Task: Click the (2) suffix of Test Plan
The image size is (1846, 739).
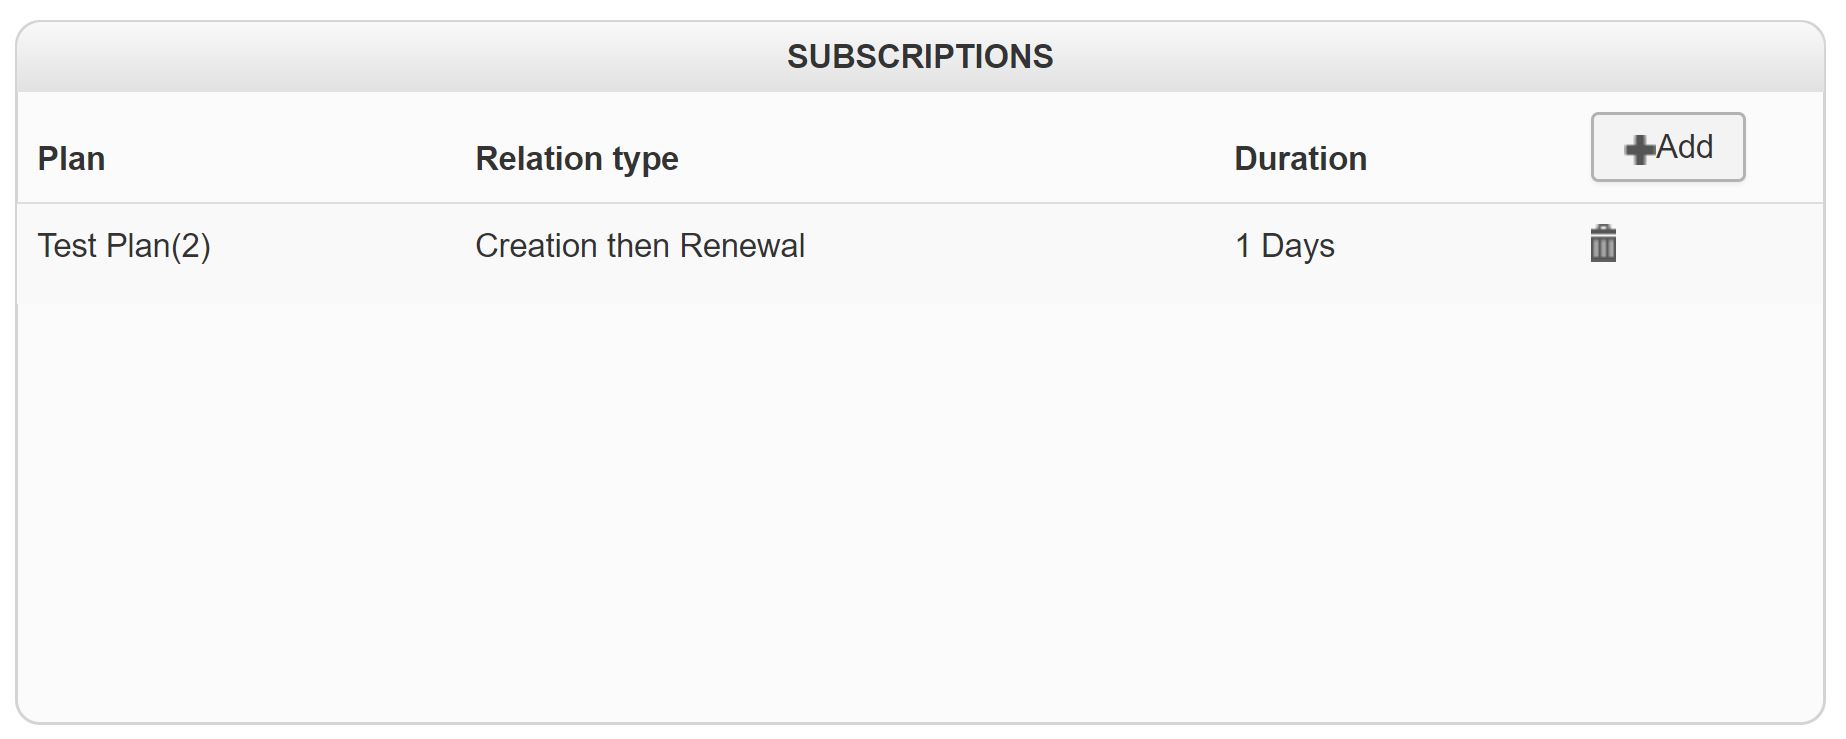Action: pos(190,245)
